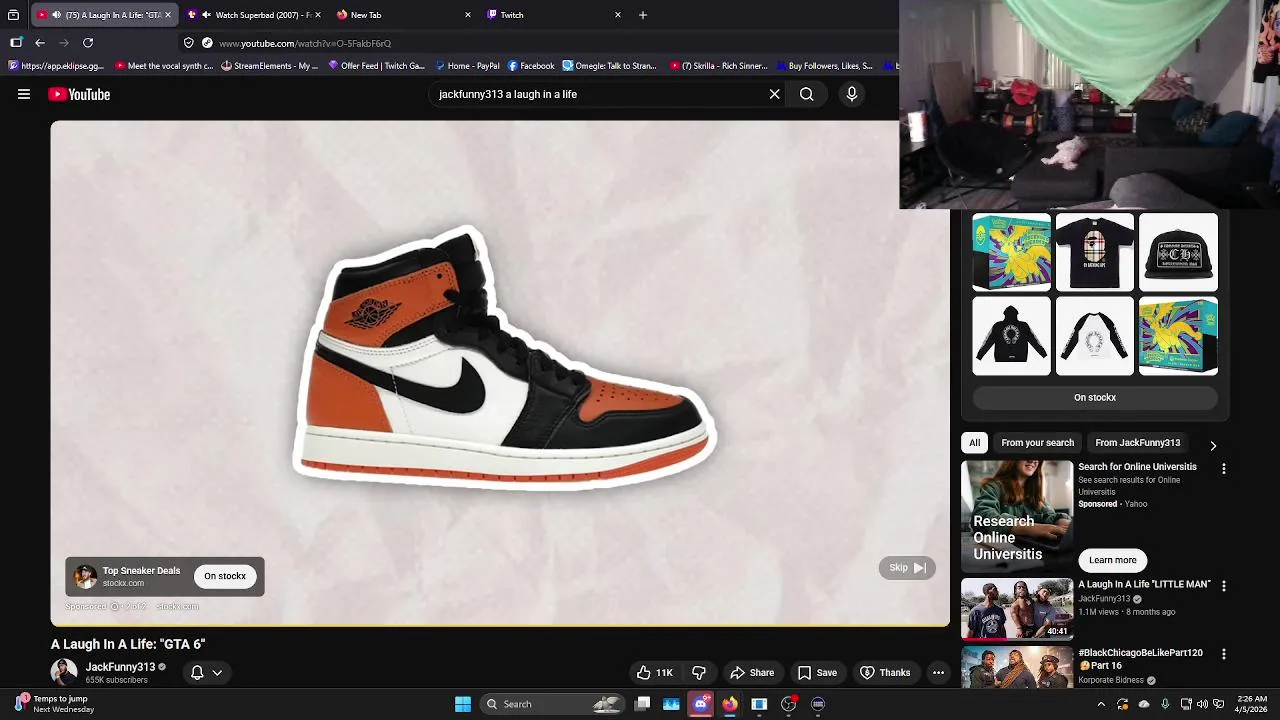Play A Laugh In A Life LITTLE MAN thumbnail
Viewport: 1280px width, 720px height.
click(1017, 609)
